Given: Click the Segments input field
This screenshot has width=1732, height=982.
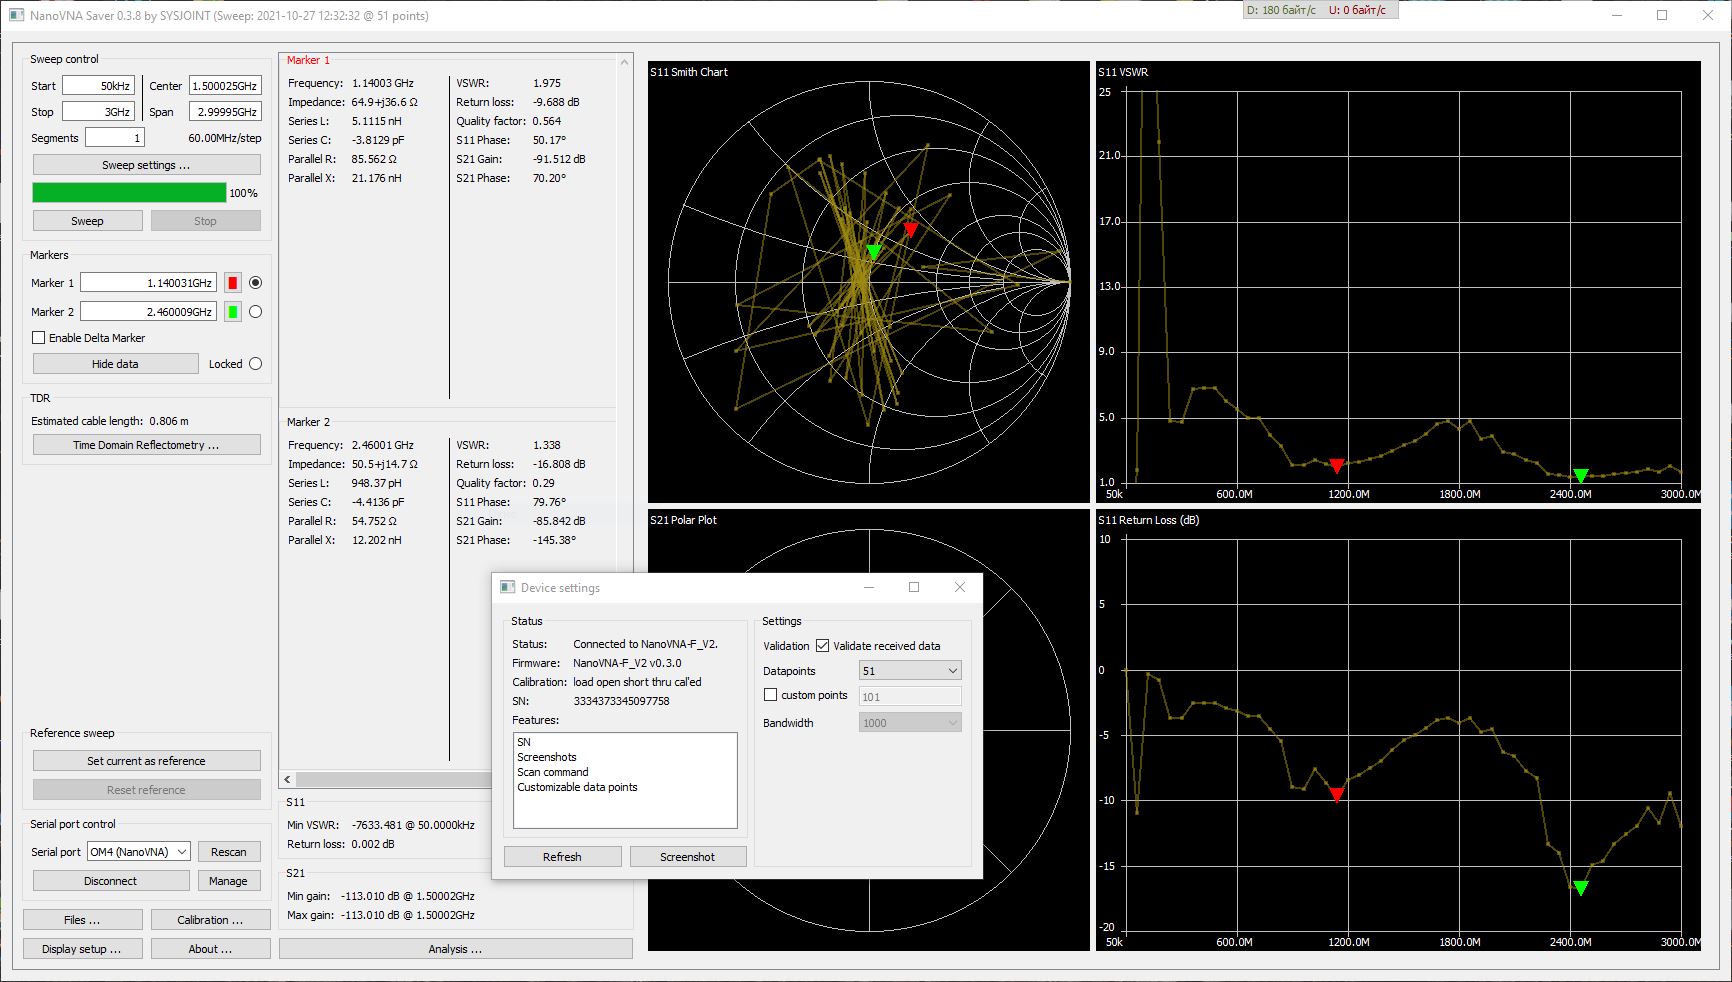Looking at the screenshot, I should coord(115,138).
